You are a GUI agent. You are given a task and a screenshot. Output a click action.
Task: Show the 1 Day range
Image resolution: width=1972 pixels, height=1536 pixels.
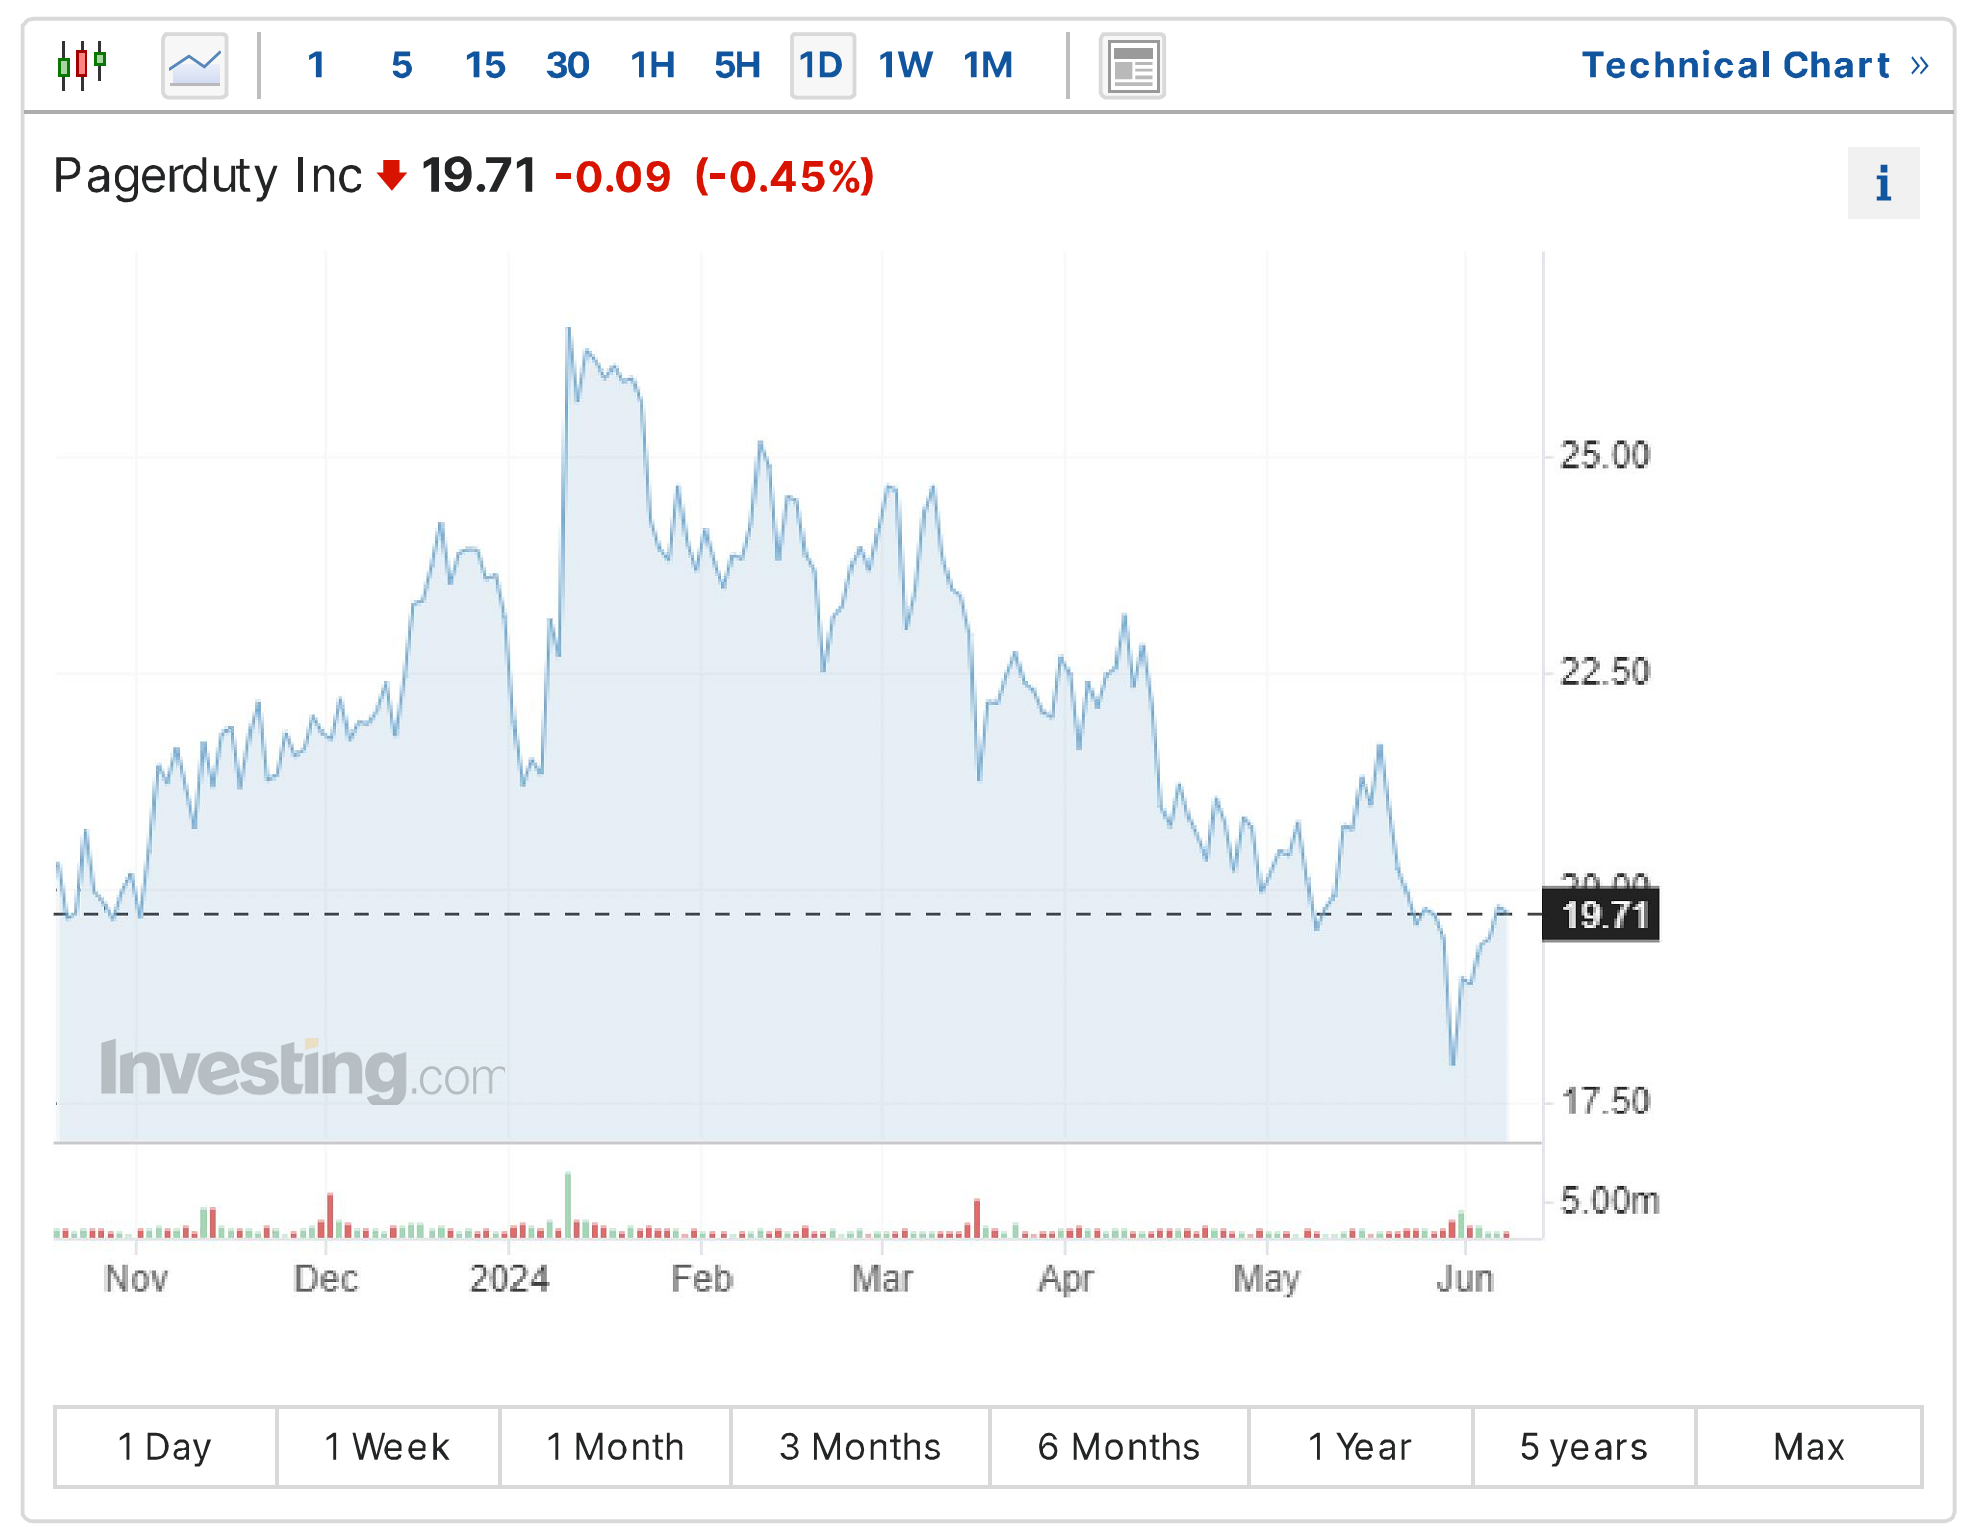(166, 1447)
